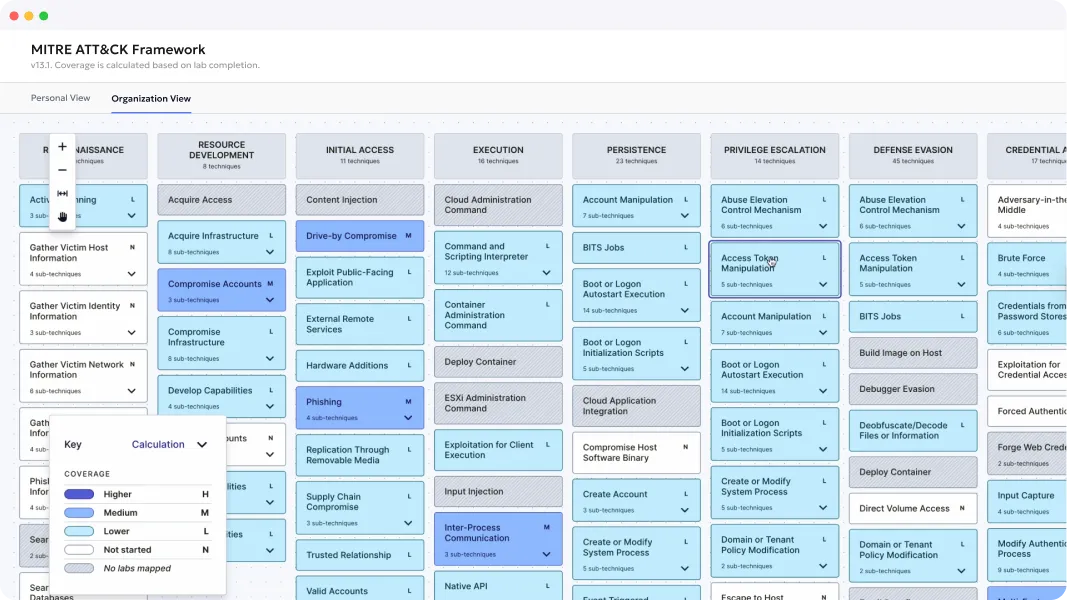1067x600 pixels.
Task: Click the Higher coverage swatch
Action: [x=79, y=494]
